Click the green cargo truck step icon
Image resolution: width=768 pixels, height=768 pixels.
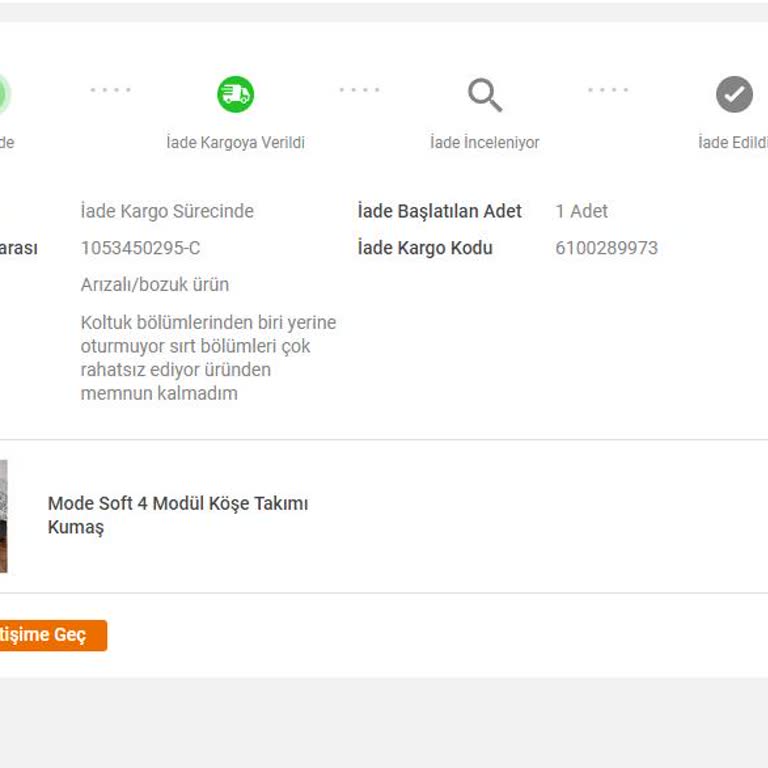pyautogui.click(x=236, y=94)
